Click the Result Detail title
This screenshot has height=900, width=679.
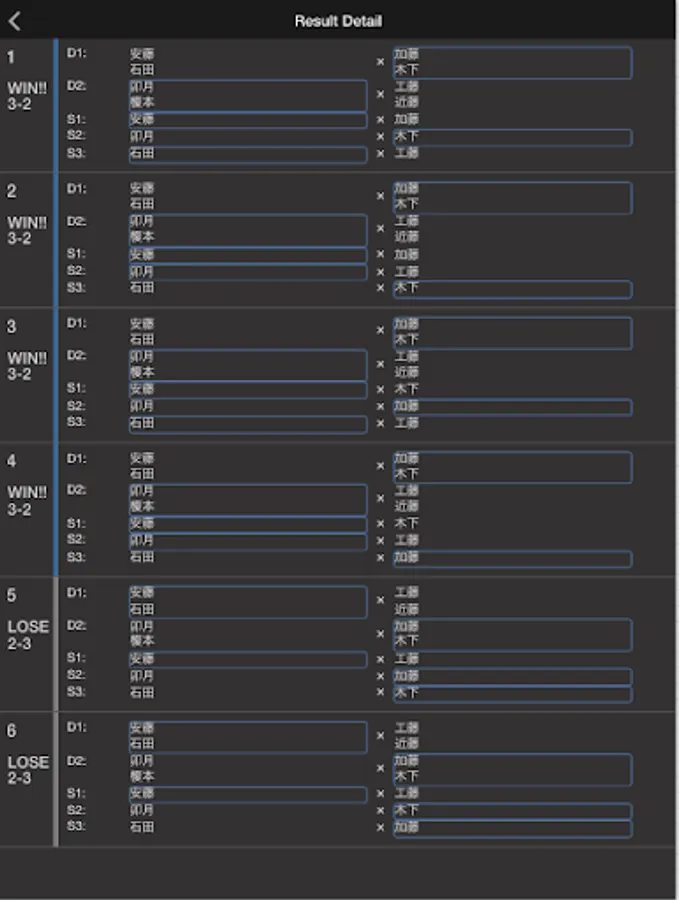(x=338, y=21)
